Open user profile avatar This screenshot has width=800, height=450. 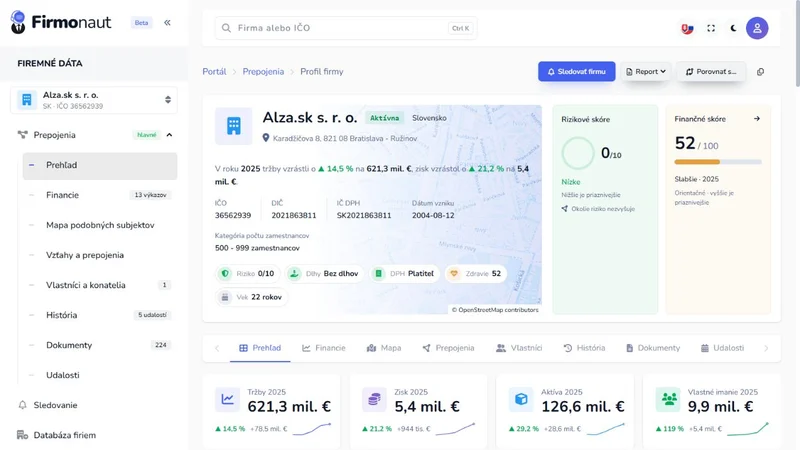click(757, 28)
